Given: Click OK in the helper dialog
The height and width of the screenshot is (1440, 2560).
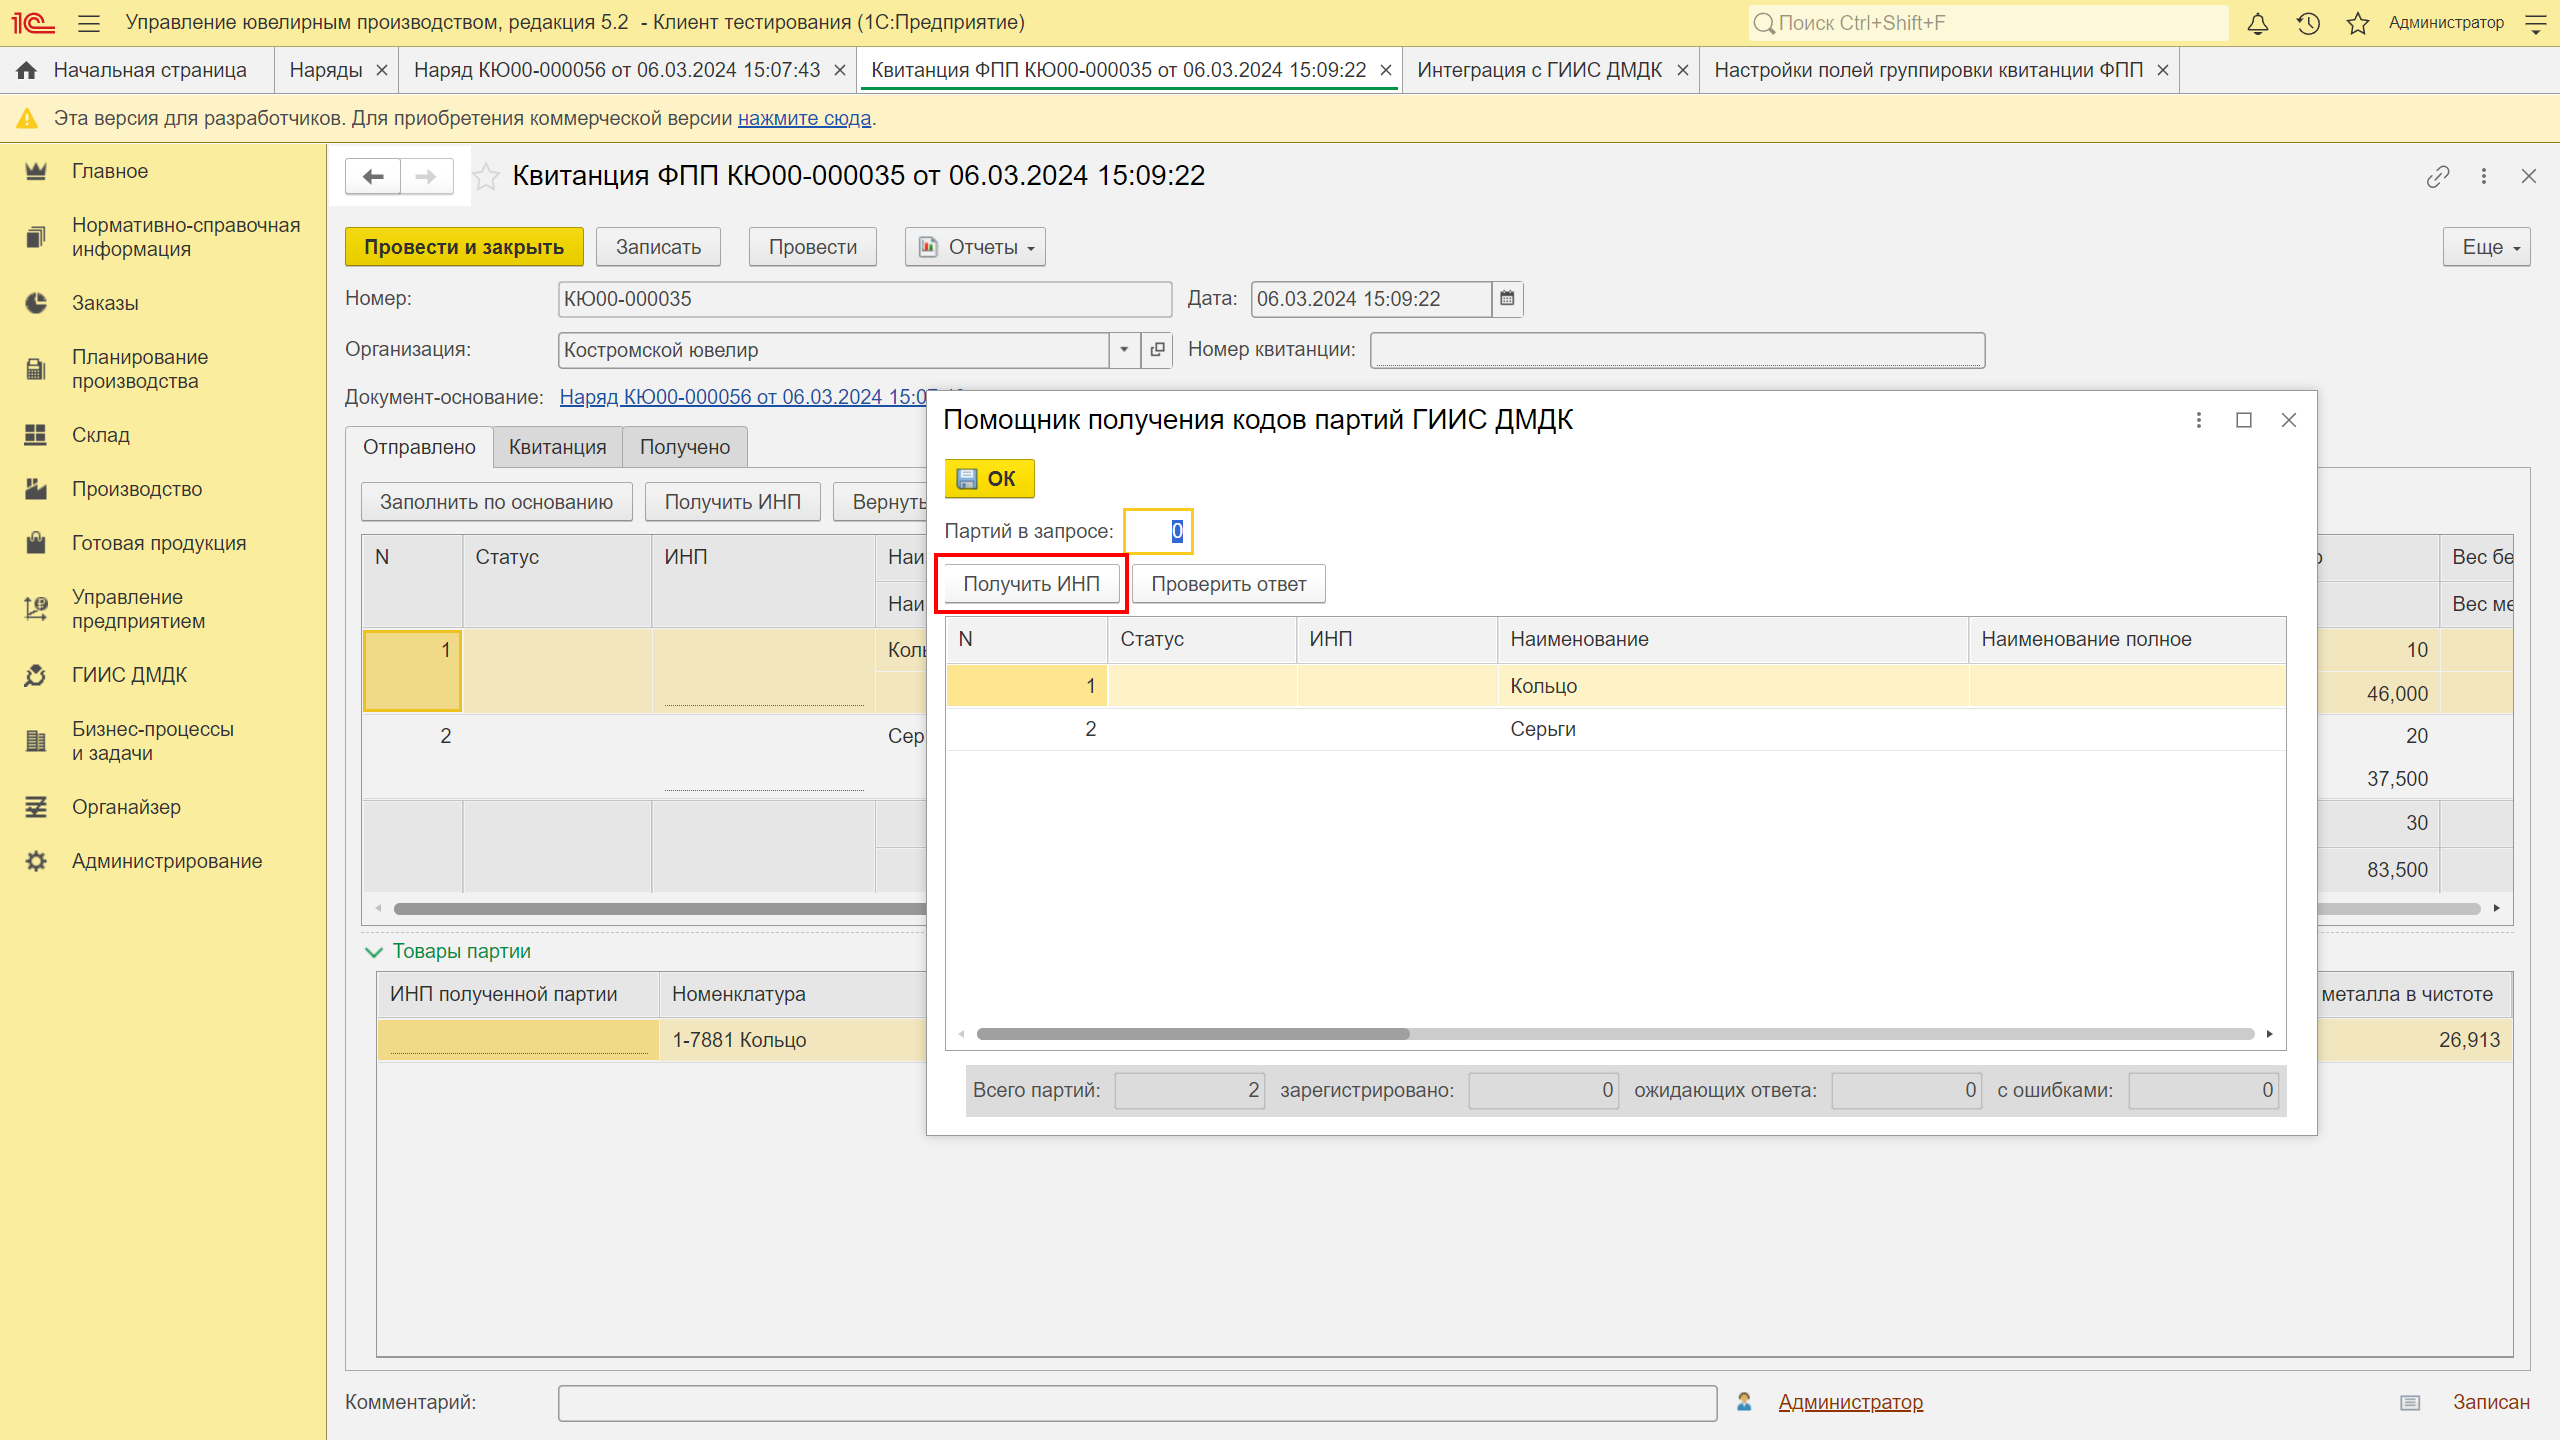Looking at the screenshot, I should (x=989, y=479).
